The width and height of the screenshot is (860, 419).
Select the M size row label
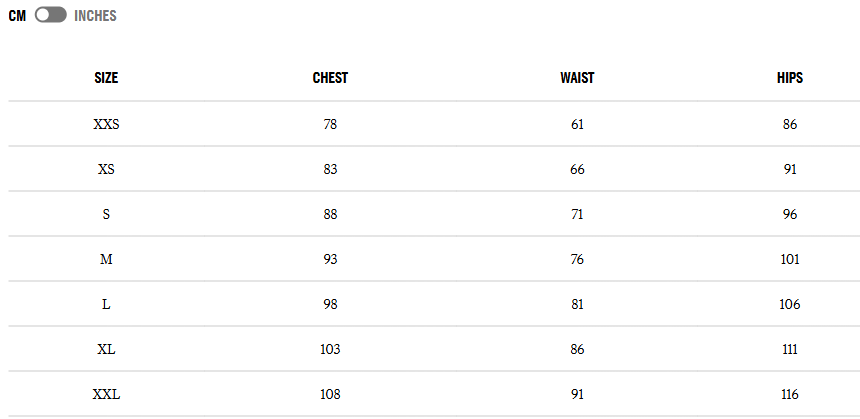[106, 260]
